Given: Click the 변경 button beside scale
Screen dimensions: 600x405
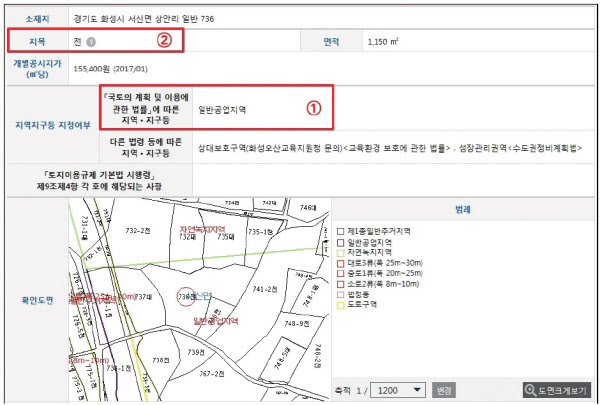Looking at the screenshot, I should click(x=445, y=390).
